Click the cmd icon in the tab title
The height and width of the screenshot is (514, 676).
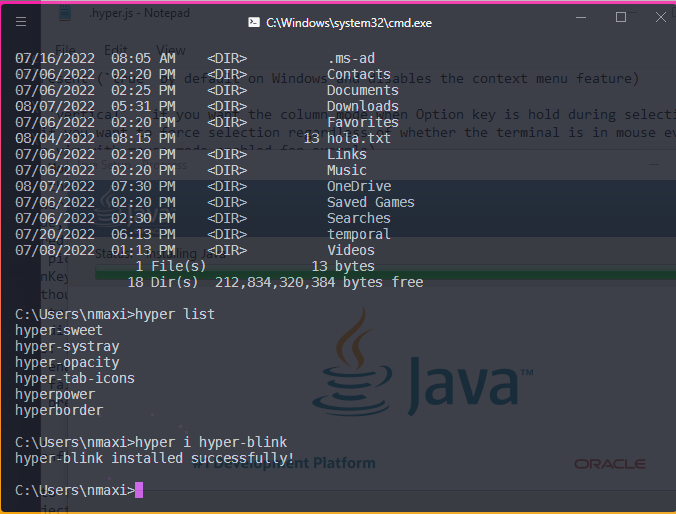click(x=255, y=21)
